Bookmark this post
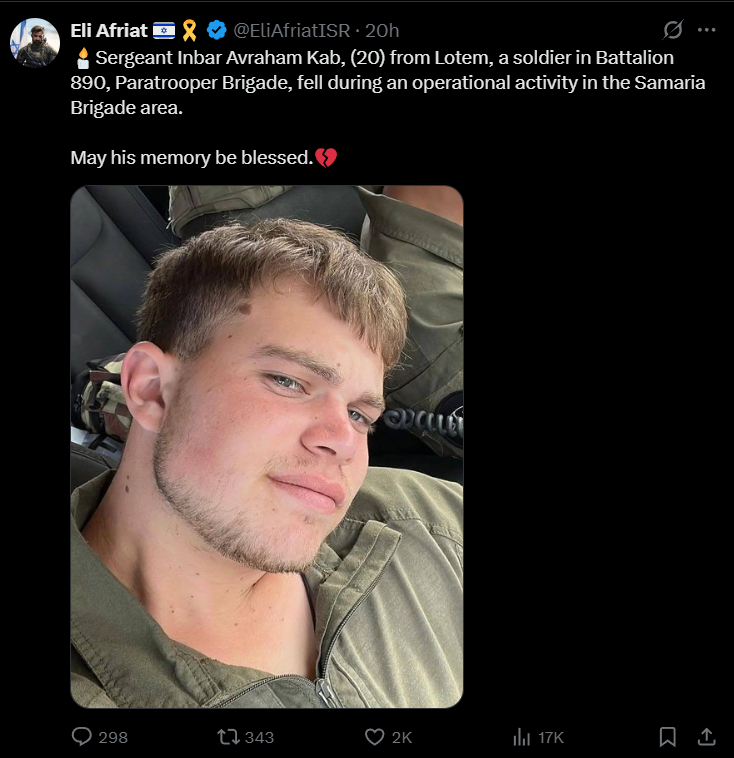Viewport: 734px width, 758px height. (668, 737)
